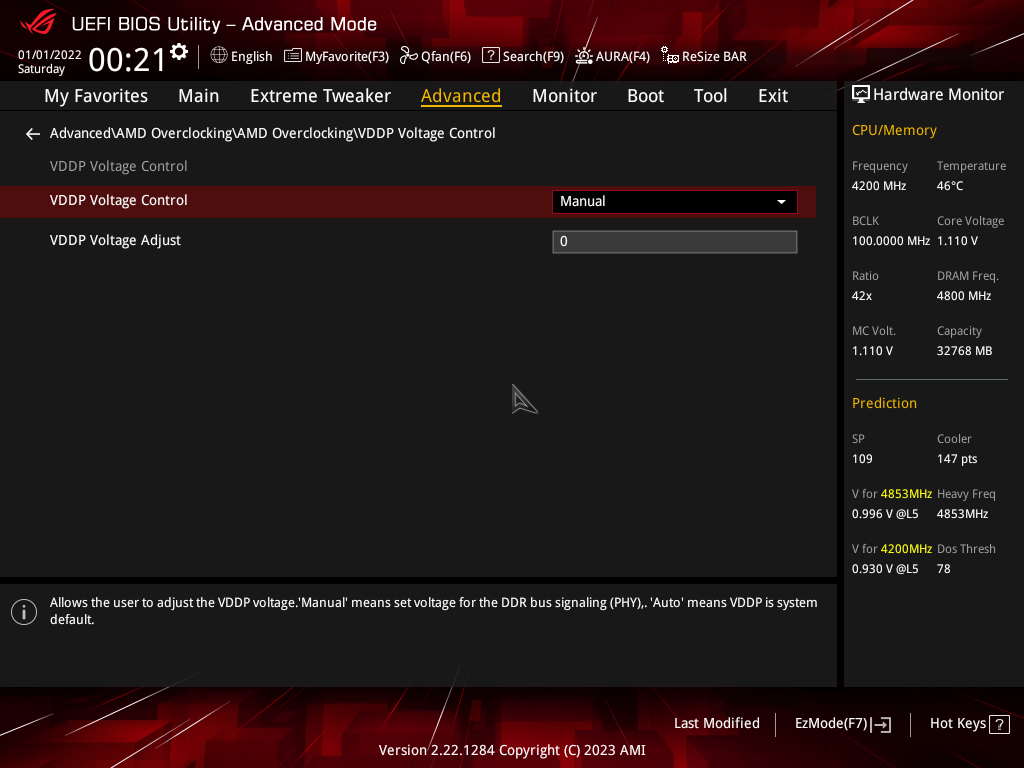Click the Heavy Freq value 4853MHz
This screenshot has width=1024, height=768.
pos(962,514)
